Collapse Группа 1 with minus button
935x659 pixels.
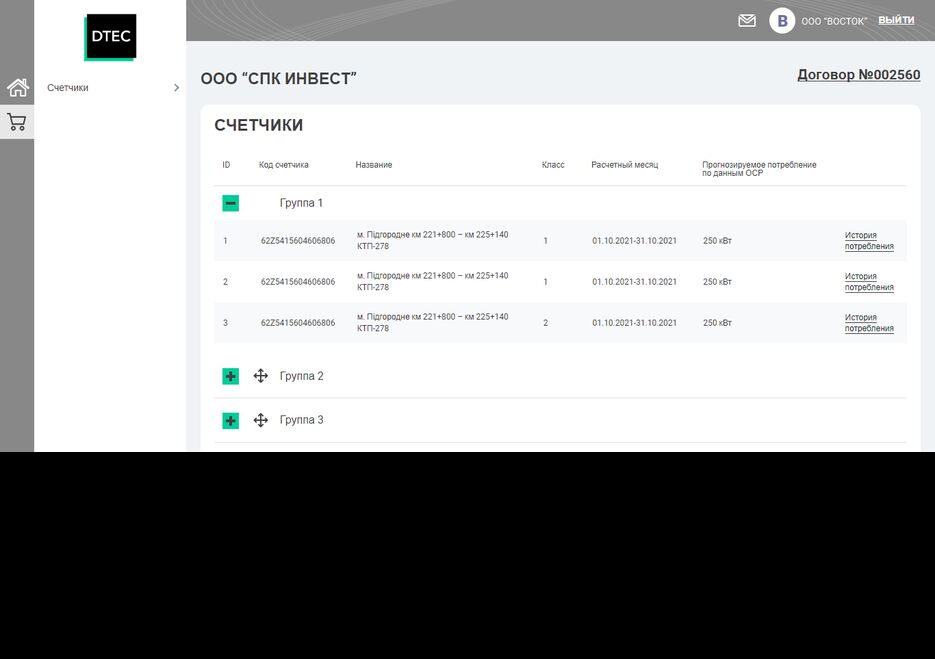tap(231, 203)
